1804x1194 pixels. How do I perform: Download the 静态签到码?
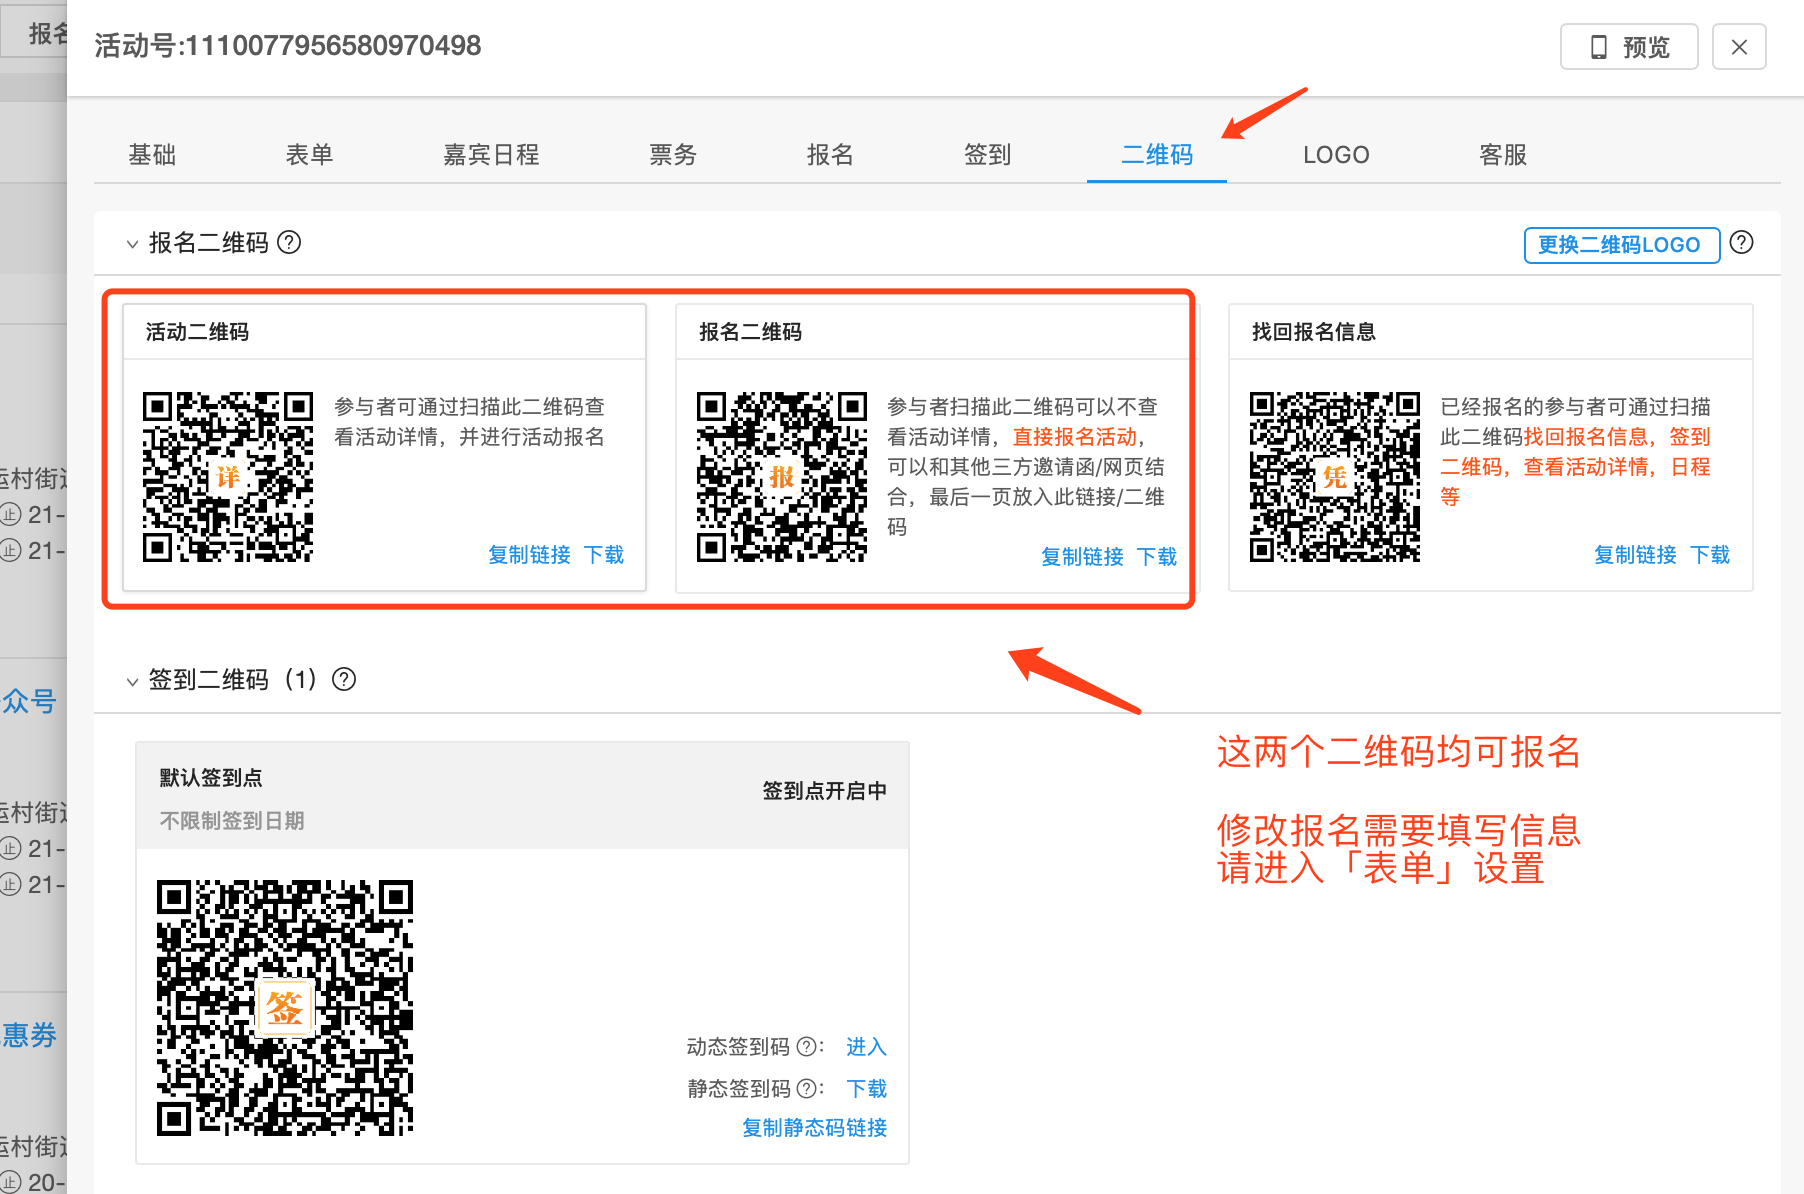(x=866, y=1089)
